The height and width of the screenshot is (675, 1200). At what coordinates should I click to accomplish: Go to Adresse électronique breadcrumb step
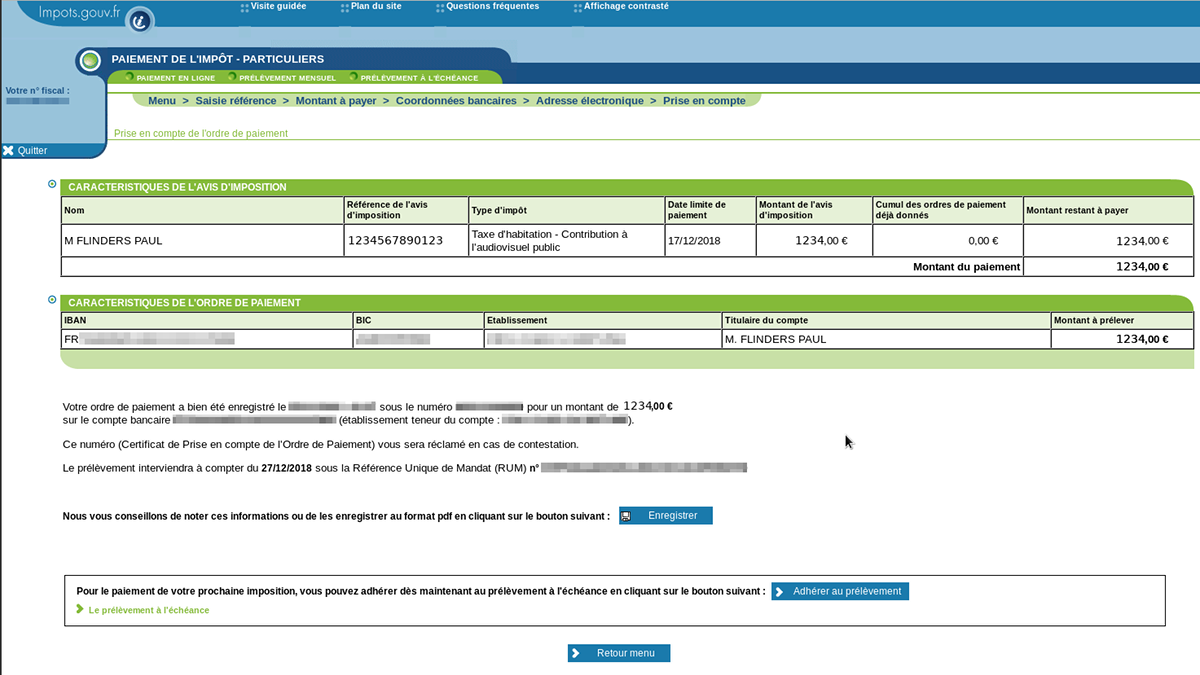pyautogui.click(x=590, y=101)
